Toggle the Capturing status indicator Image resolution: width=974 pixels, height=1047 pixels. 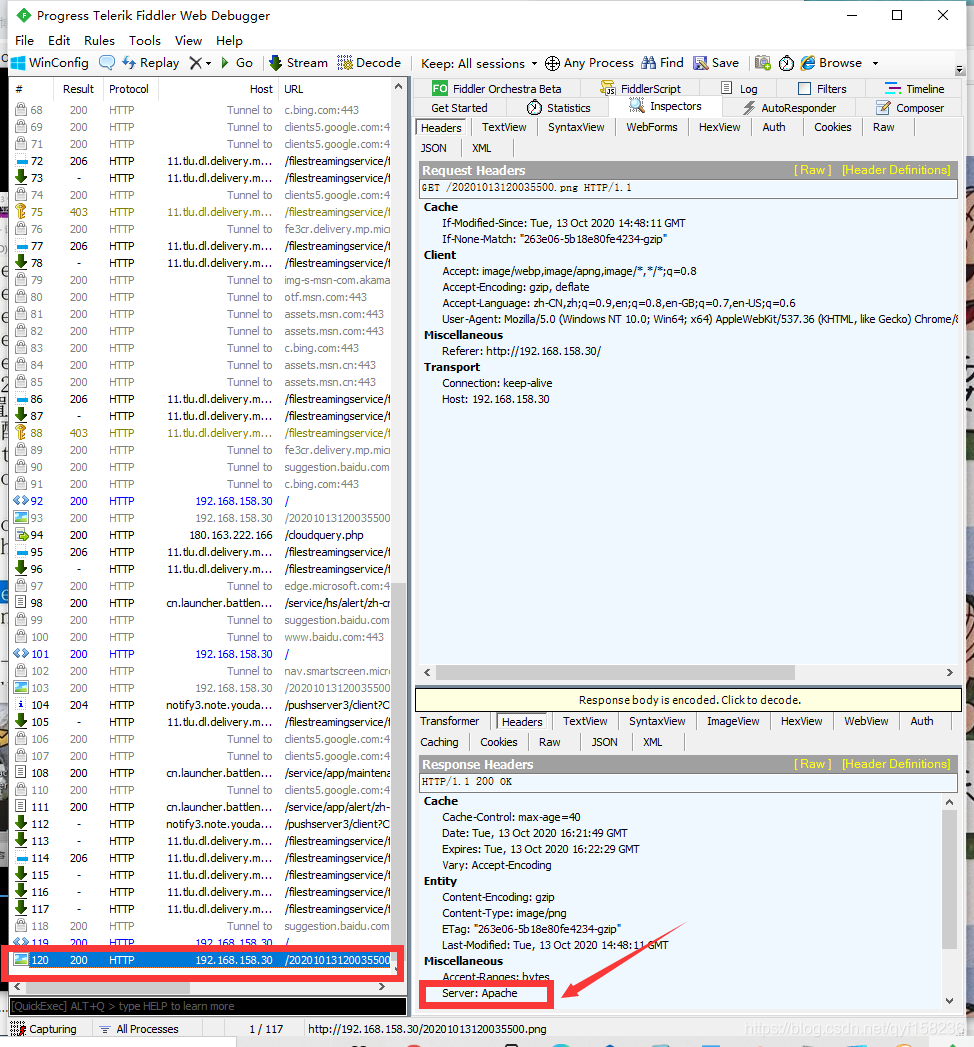43,1029
